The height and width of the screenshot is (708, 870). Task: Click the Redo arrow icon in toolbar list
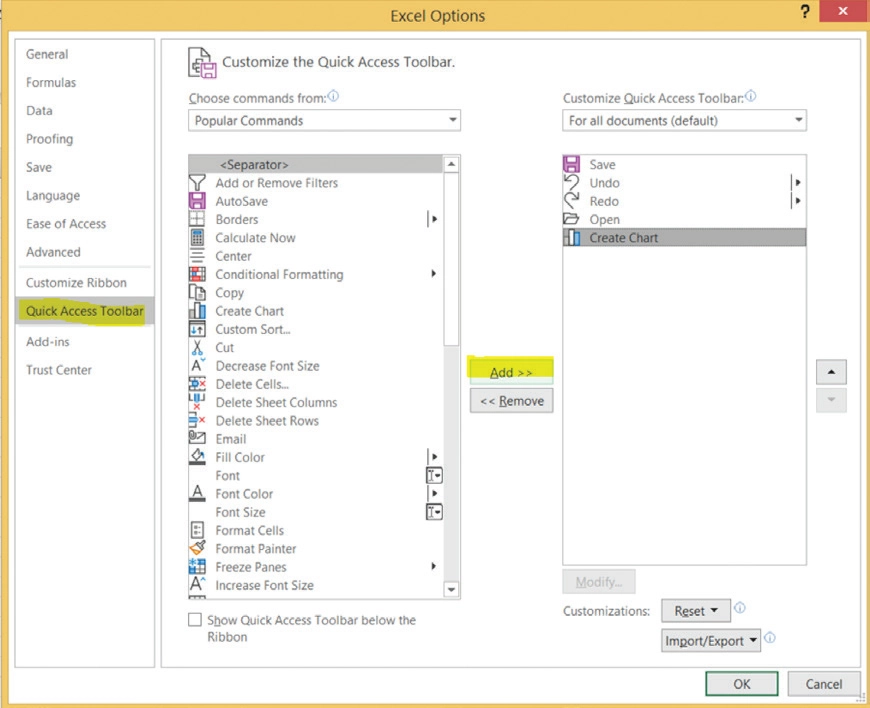[x=571, y=201]
